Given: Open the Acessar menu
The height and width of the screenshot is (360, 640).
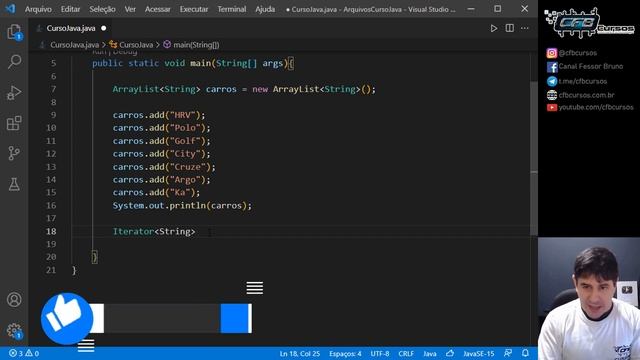Looking at the screenshot, I should coord(158,9).
